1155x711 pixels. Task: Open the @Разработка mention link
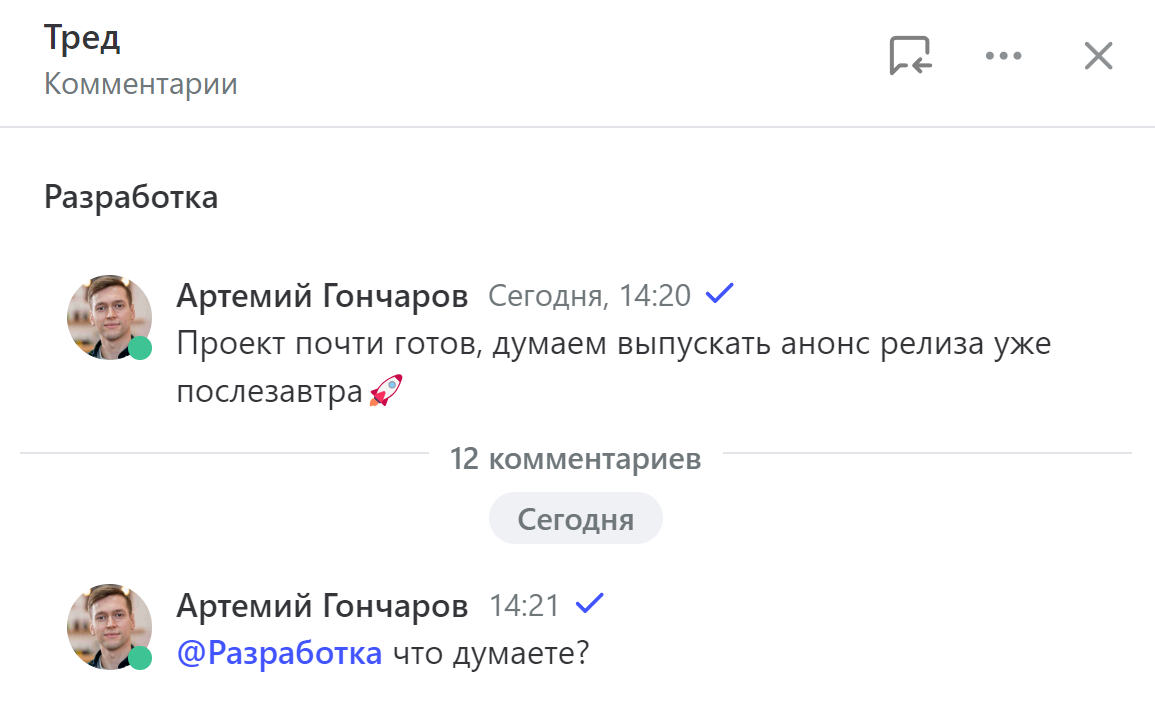coord(278,652)
